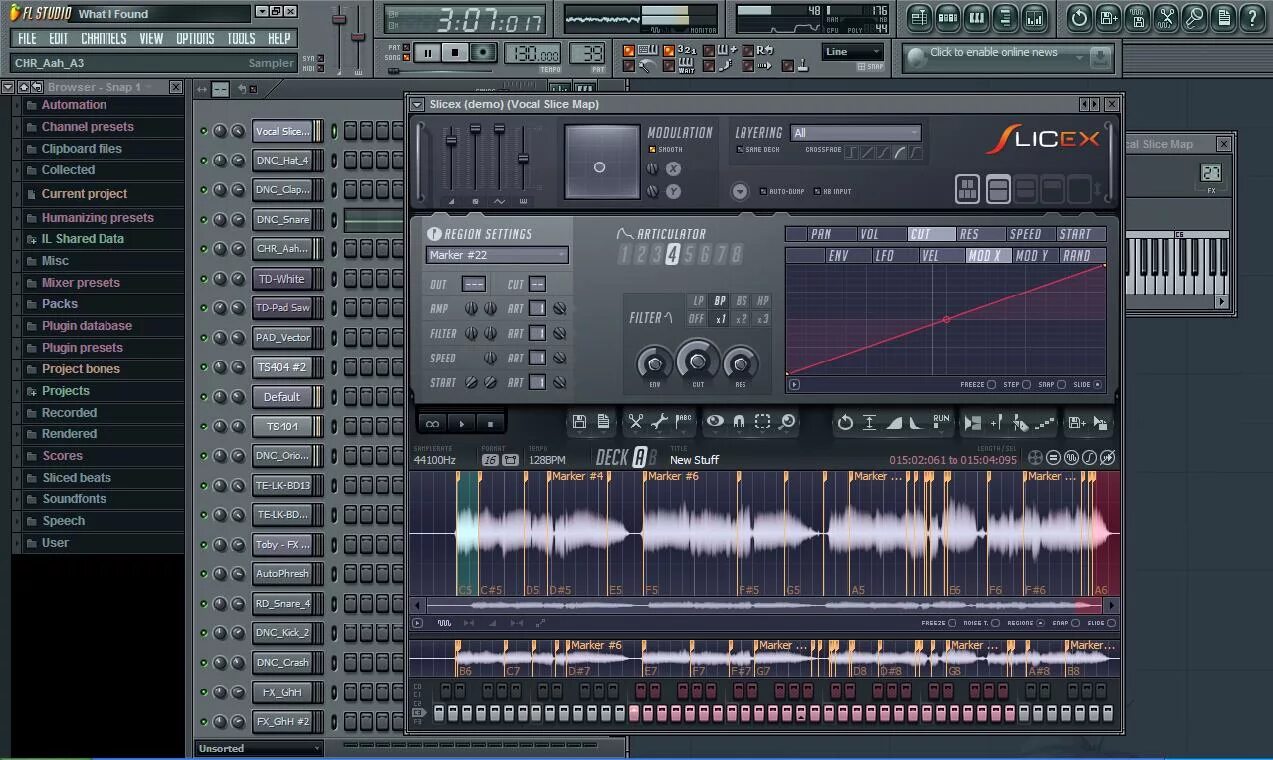
Task: Click the Slicex eye view options icon
Action: tap(715, 422)
